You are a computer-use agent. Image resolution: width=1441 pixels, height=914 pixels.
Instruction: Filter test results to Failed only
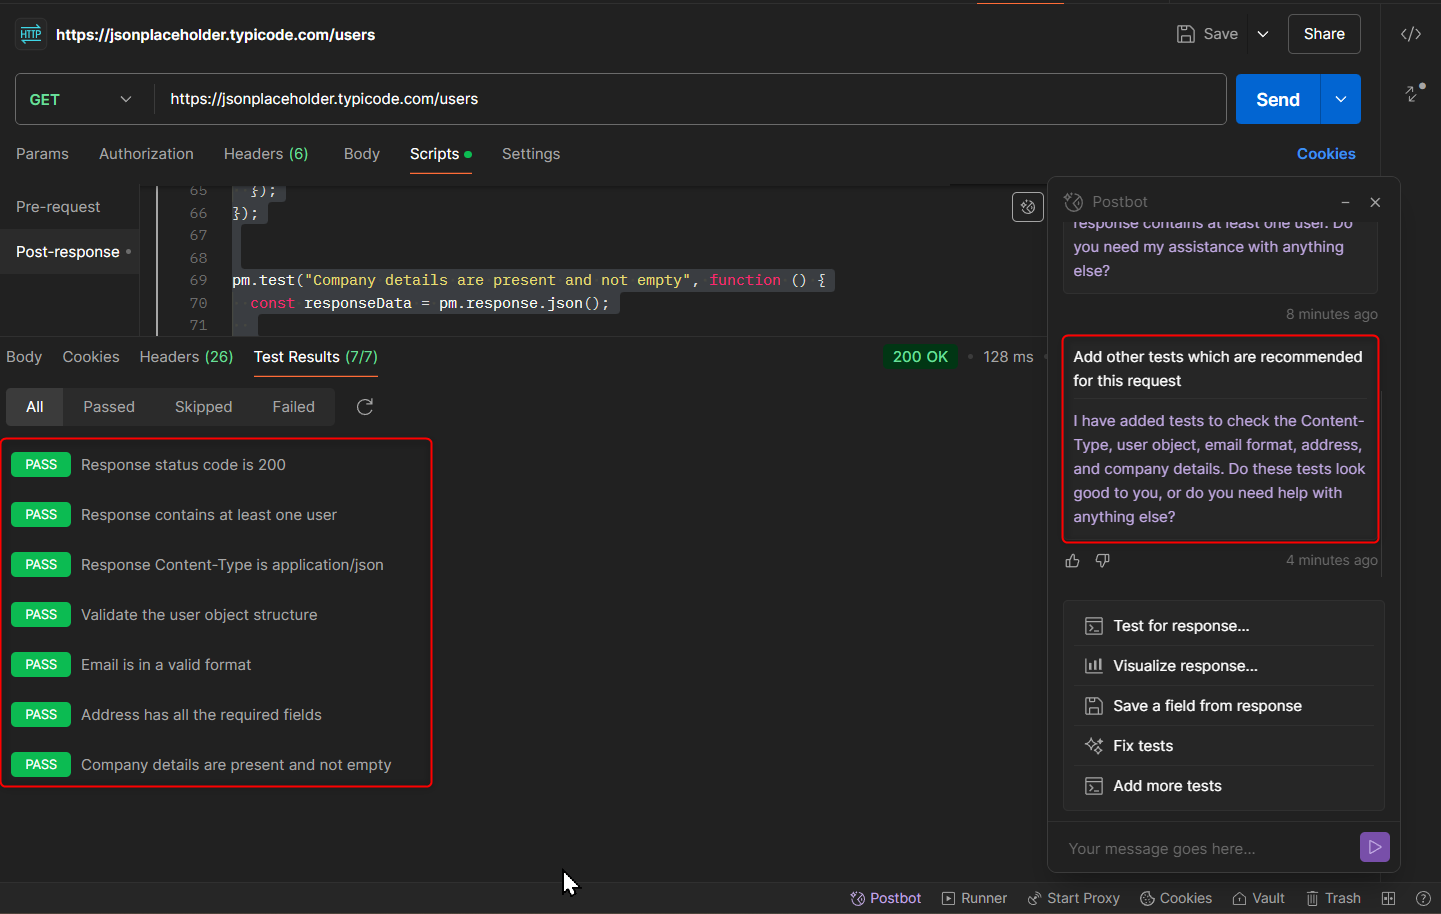pyautogui.click(x=293, y=407)
